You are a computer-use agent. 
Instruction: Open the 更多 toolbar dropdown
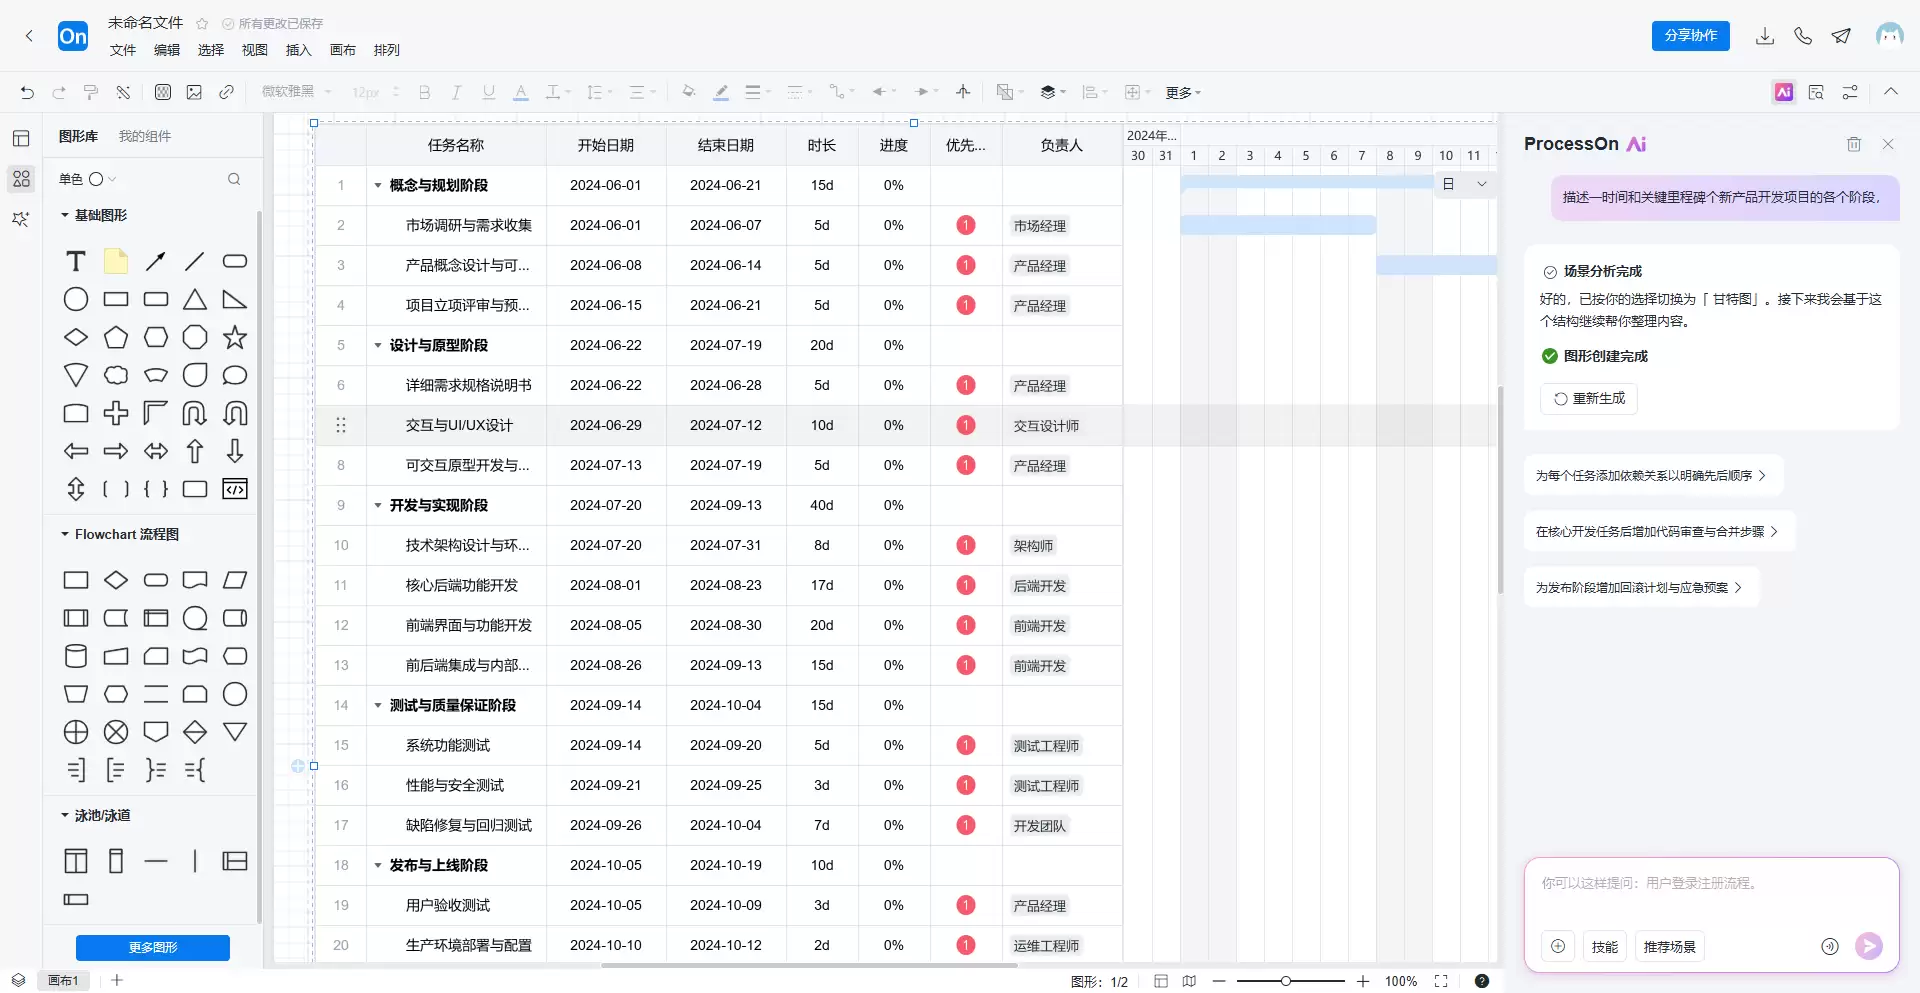pos(1183,92)
